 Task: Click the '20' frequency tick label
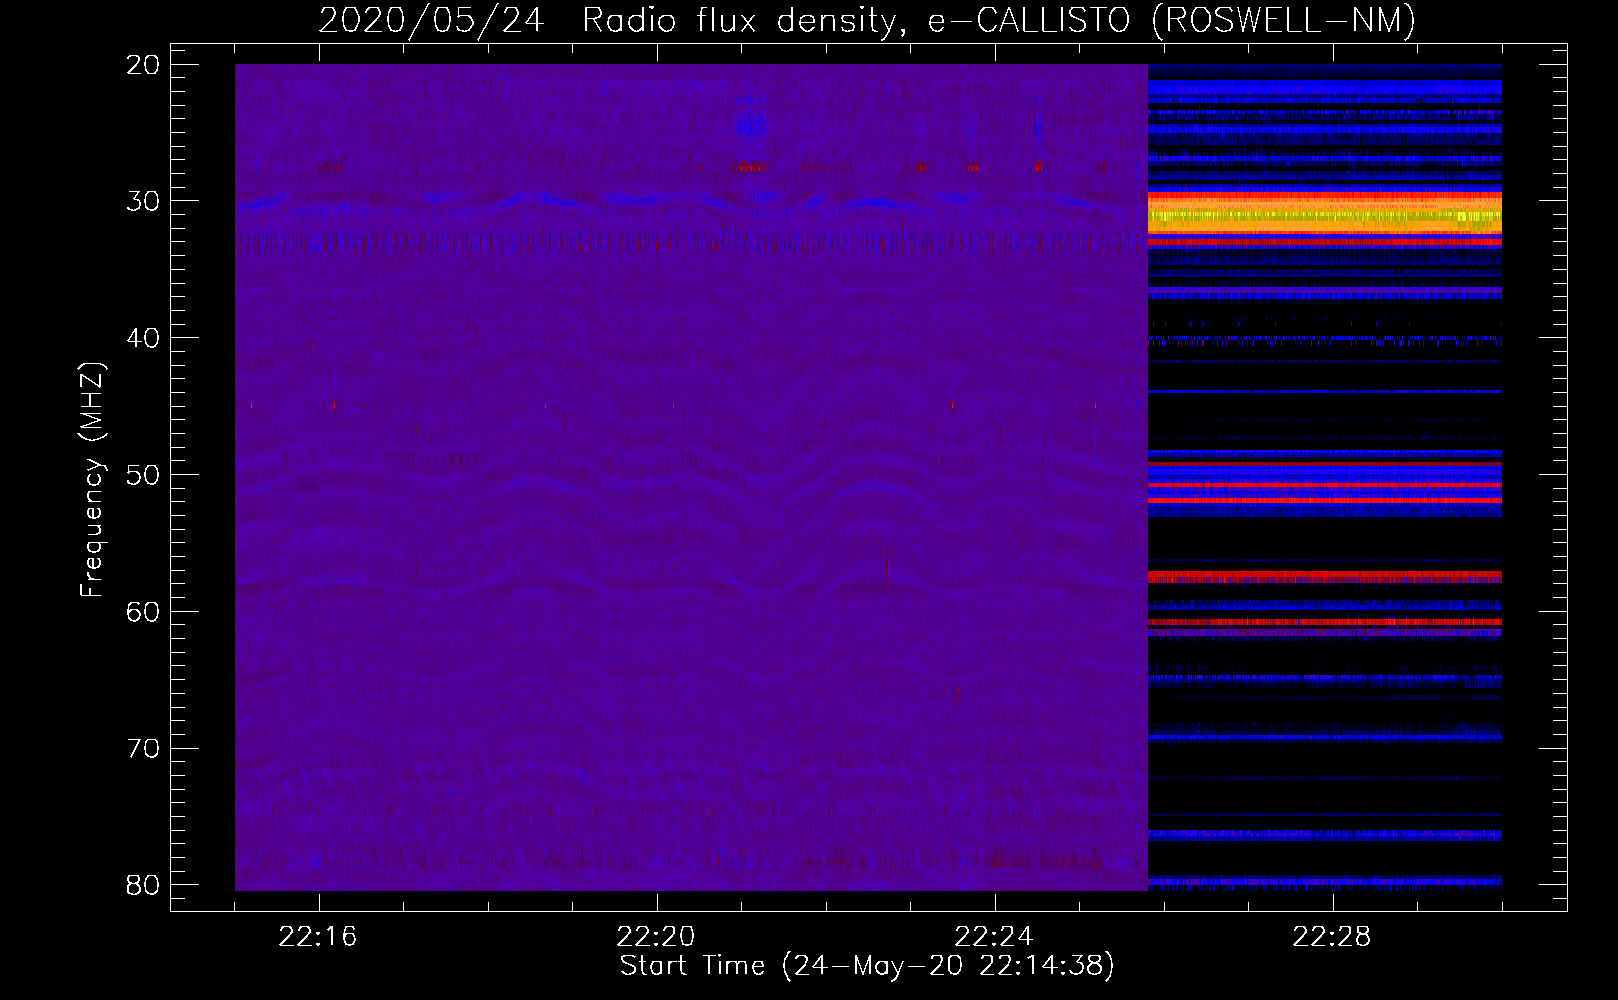pyautogui.click(x=144, y=65)
